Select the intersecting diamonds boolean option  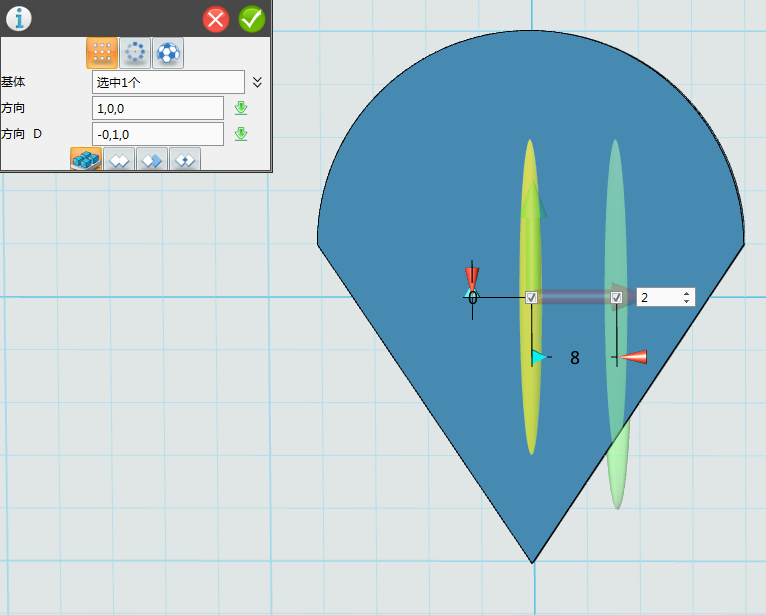185,159
